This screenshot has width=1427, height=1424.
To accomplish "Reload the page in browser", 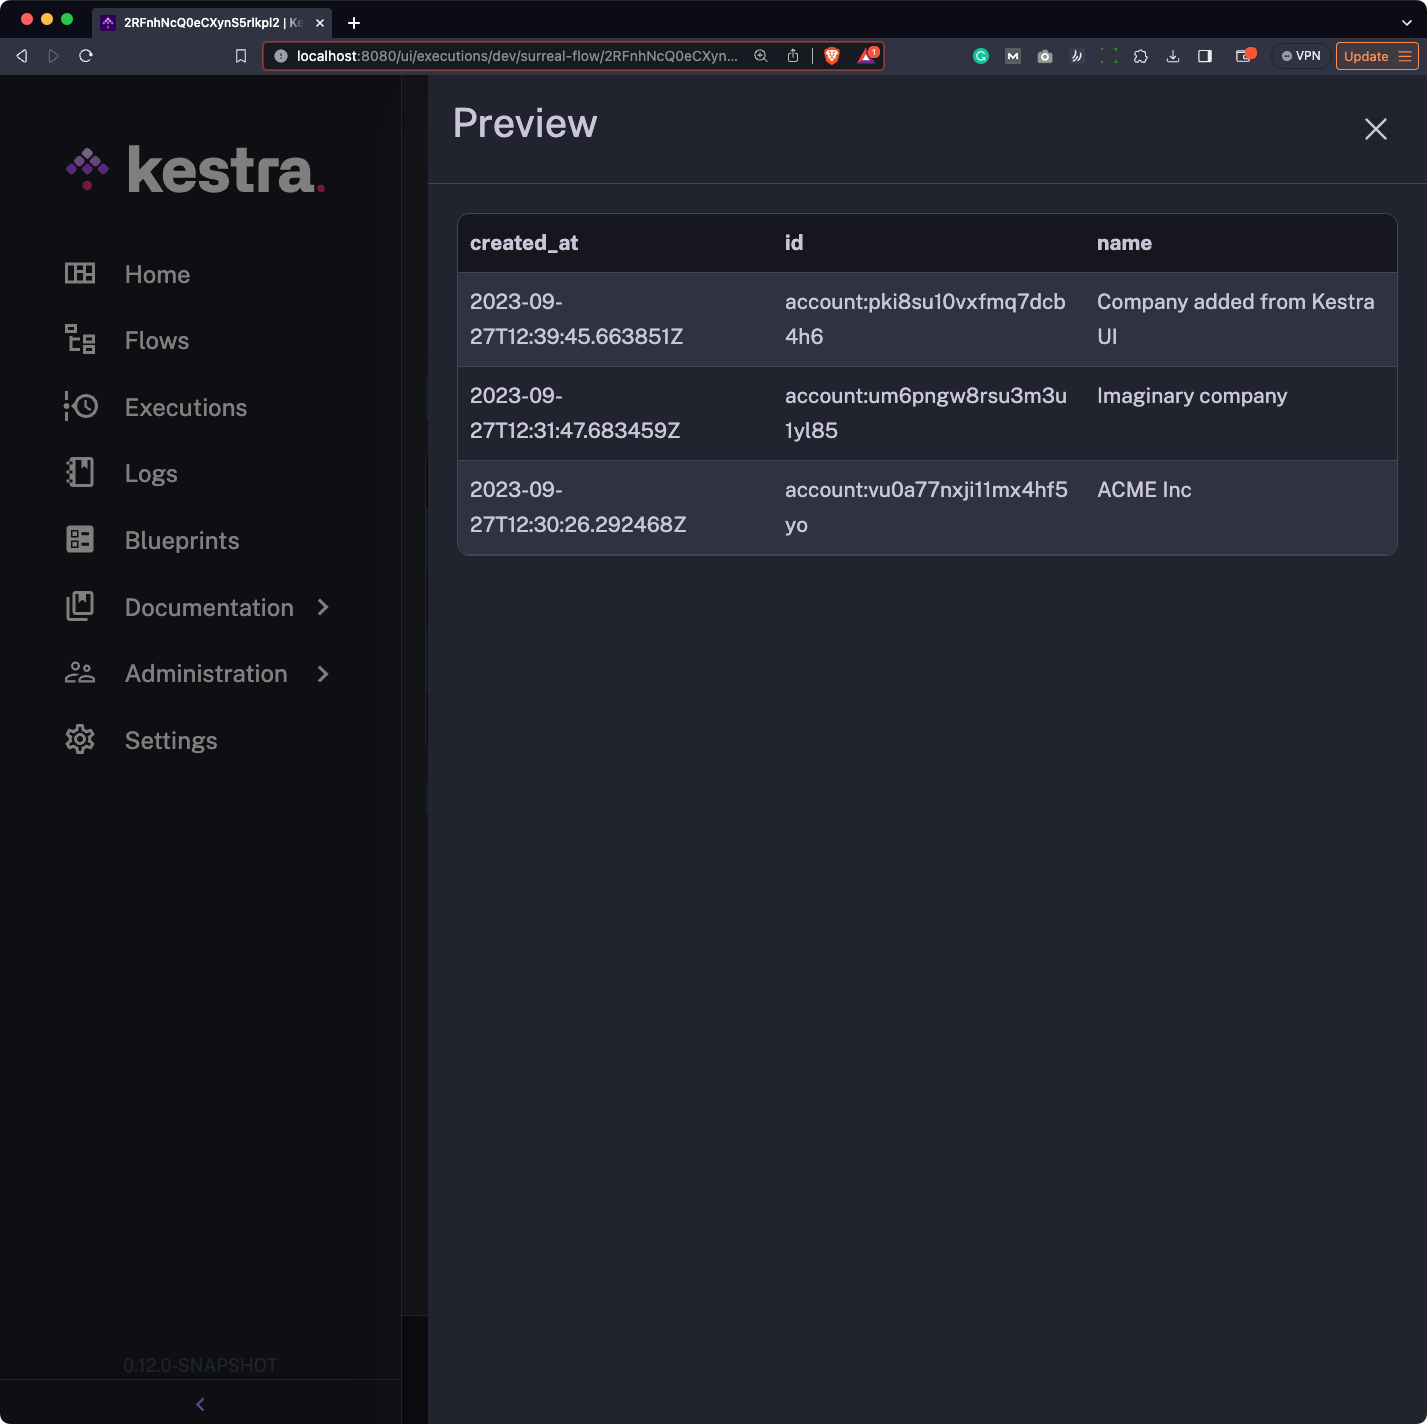I will point(86,56).
